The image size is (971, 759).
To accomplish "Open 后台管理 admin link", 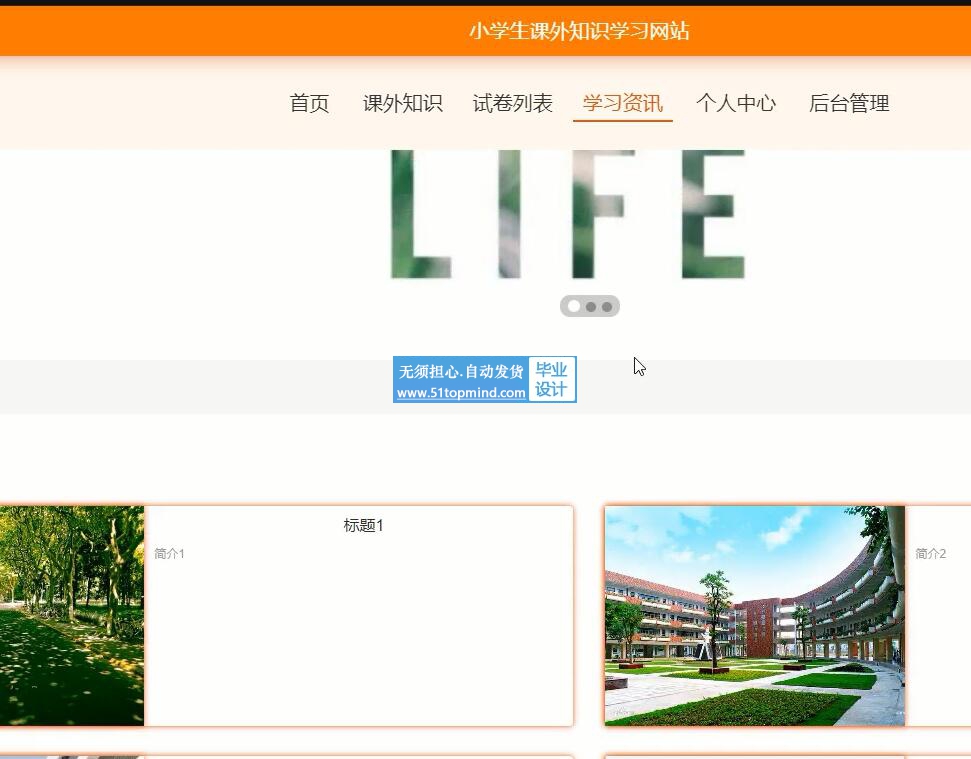I will 849,103.
